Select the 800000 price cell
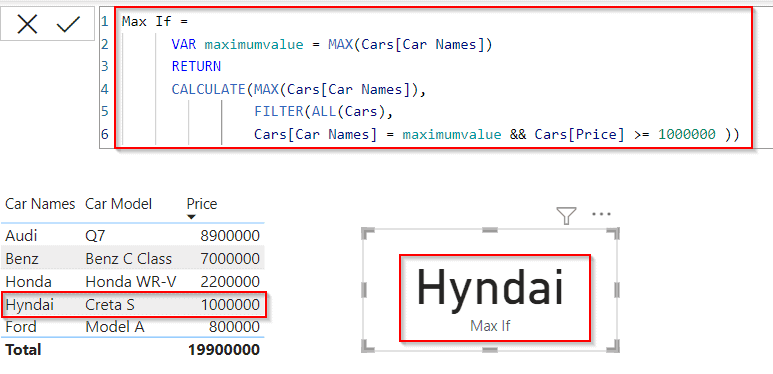 [x=234, y=327]
